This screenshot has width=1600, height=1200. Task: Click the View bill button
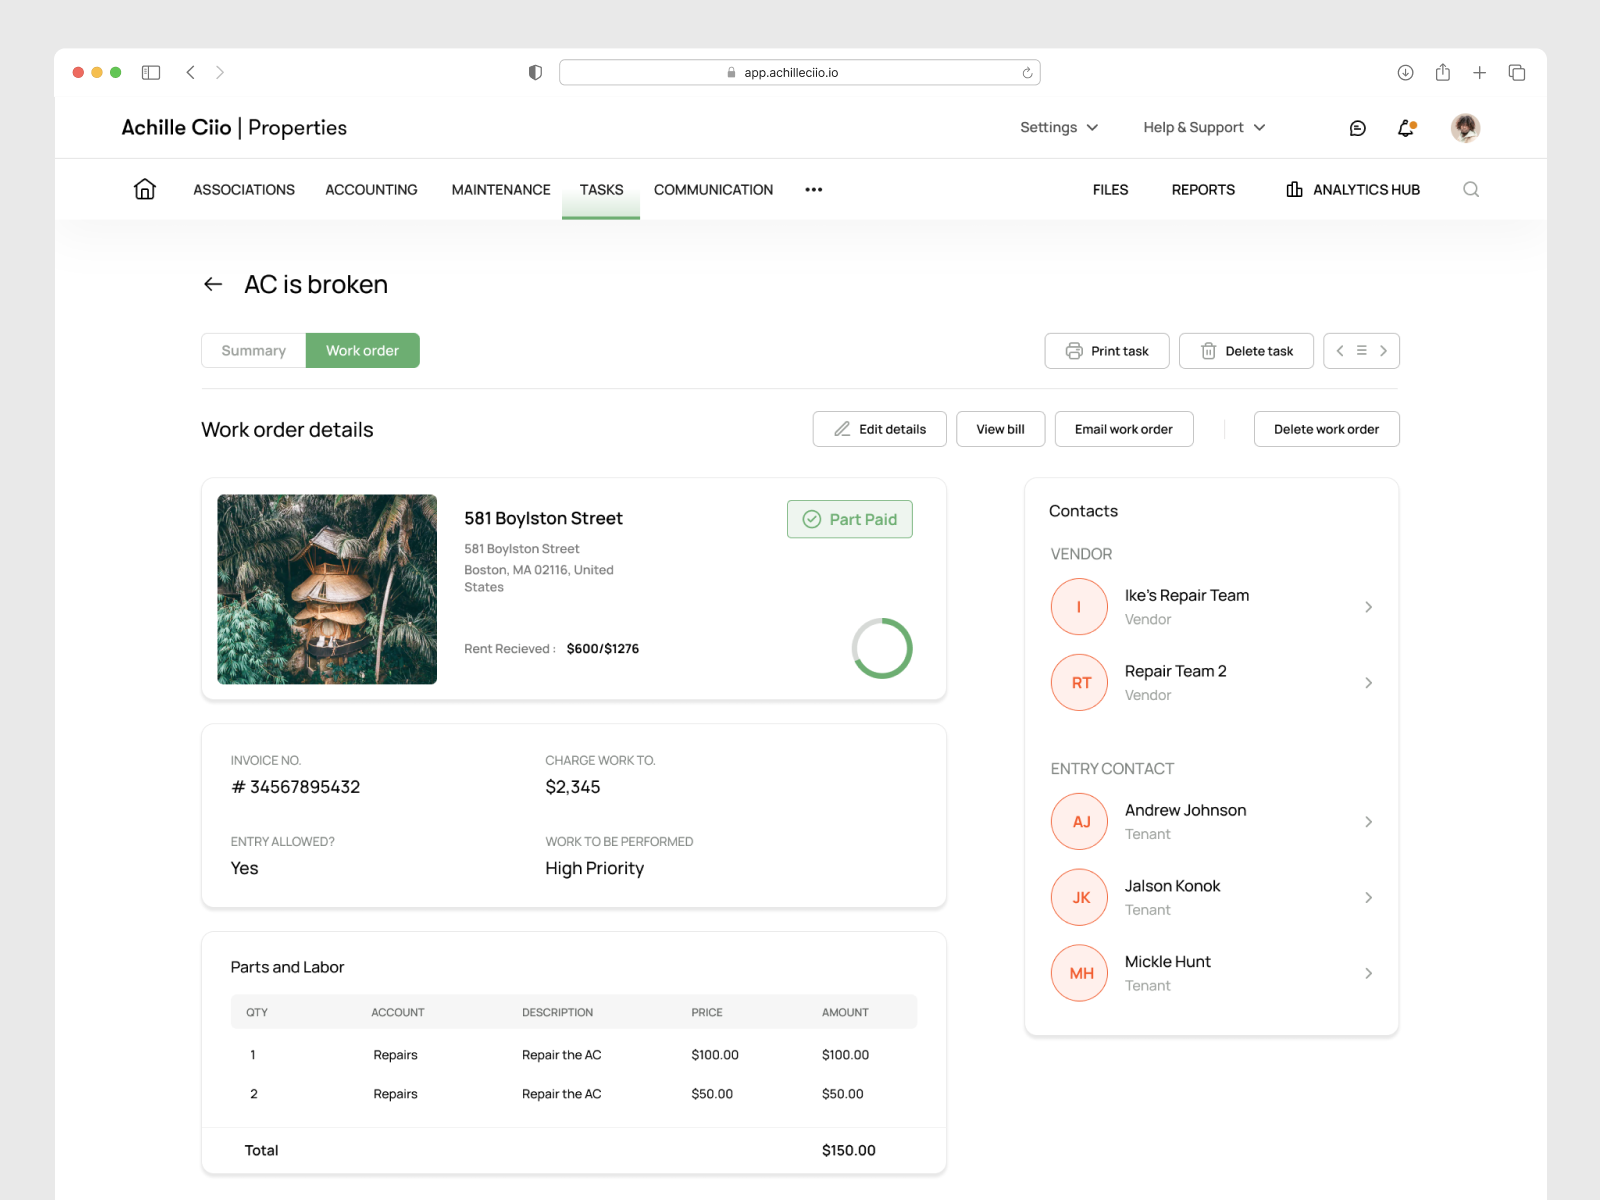pos(1000,429)
